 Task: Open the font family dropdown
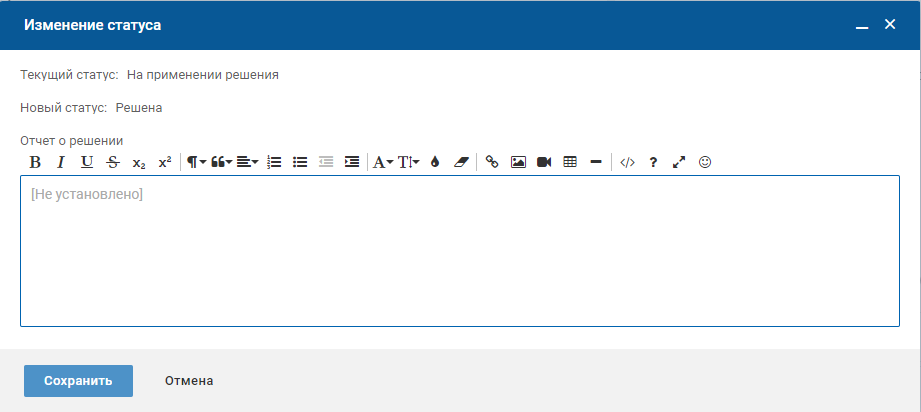click(x=383, y=162)
